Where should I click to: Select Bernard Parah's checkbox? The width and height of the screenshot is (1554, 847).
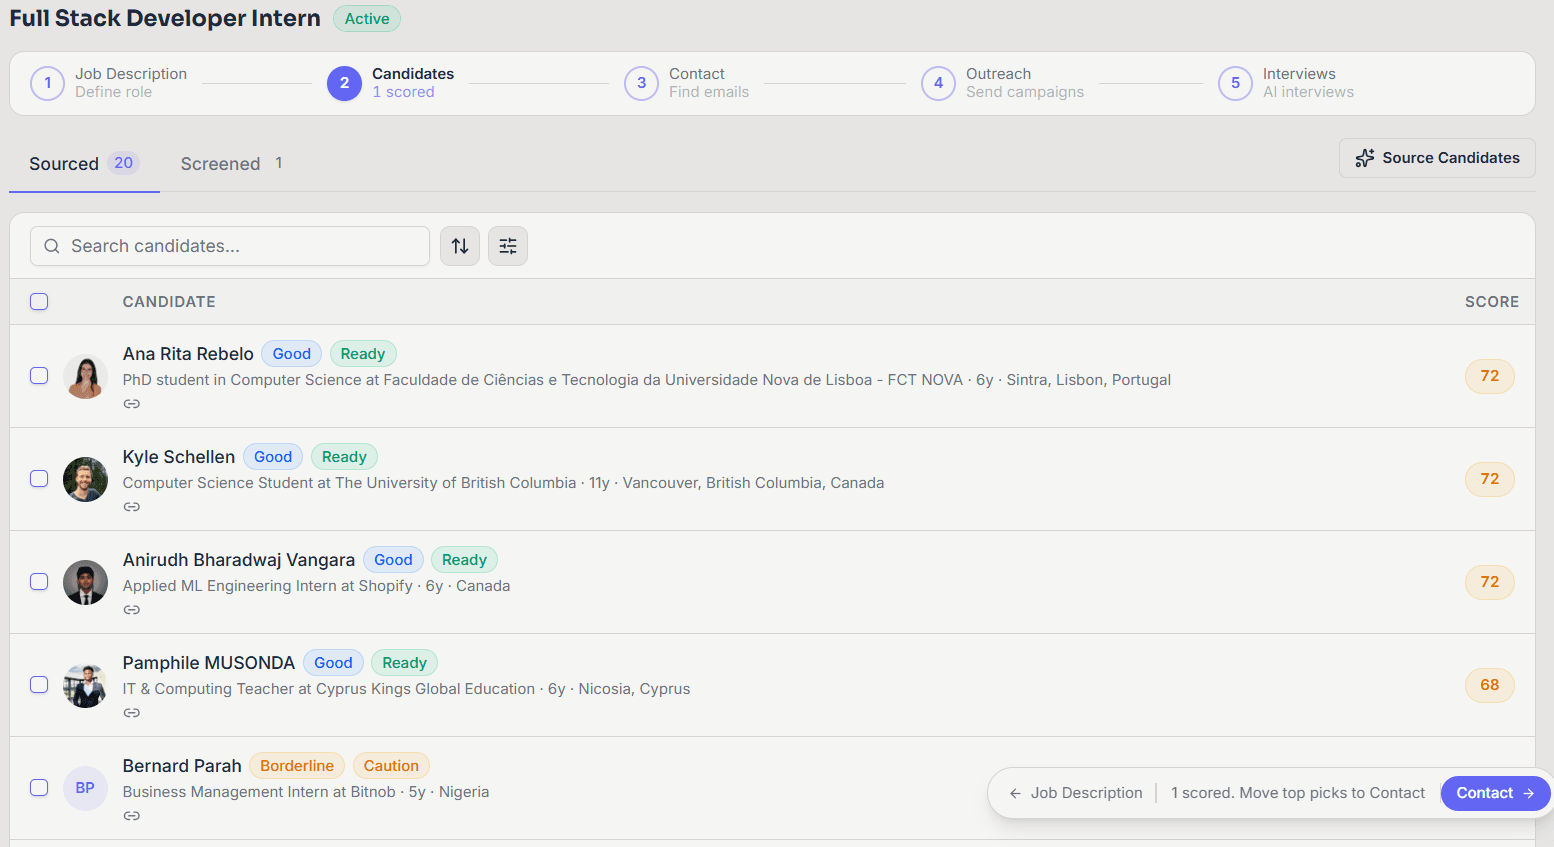coord(39,788)
